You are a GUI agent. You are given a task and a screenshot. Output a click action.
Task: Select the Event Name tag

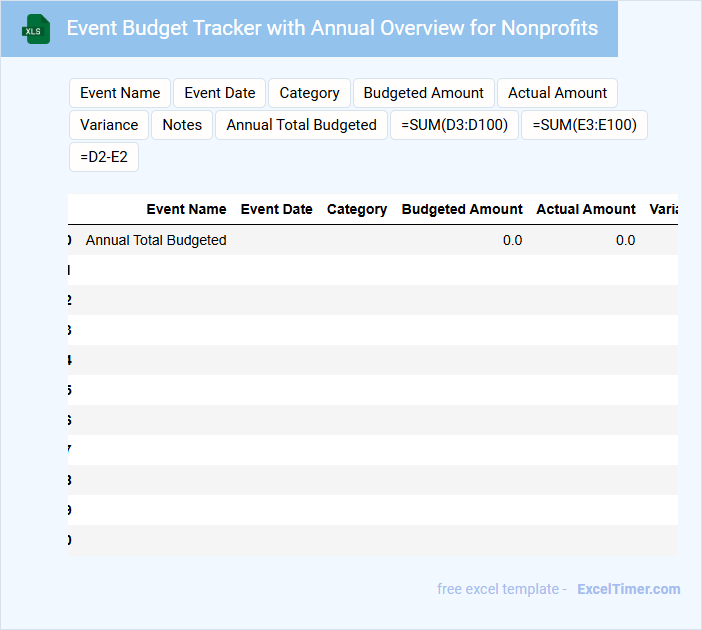[x=120, y=93]
